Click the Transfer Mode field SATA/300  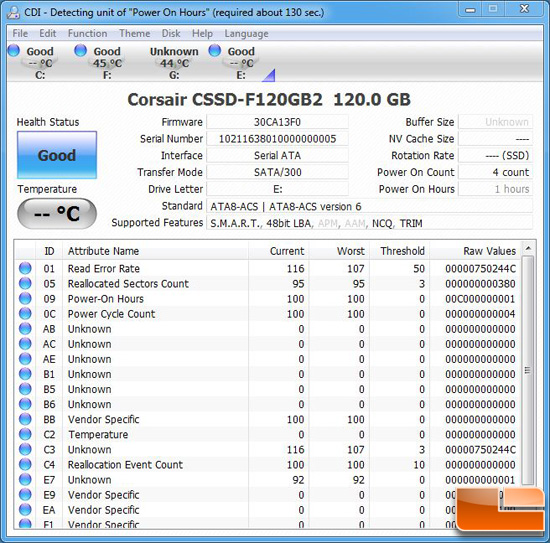277,172
